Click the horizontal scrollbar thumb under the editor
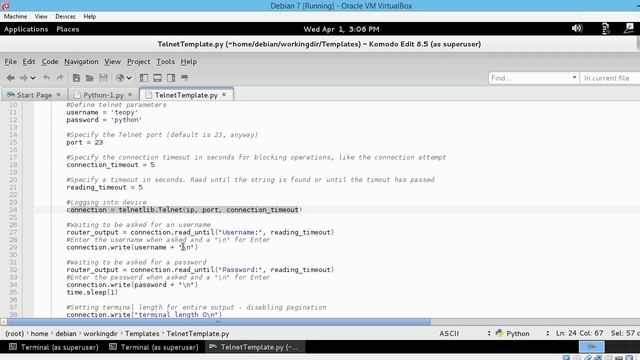This screenshot has width=640, height=360. [218, 322]
